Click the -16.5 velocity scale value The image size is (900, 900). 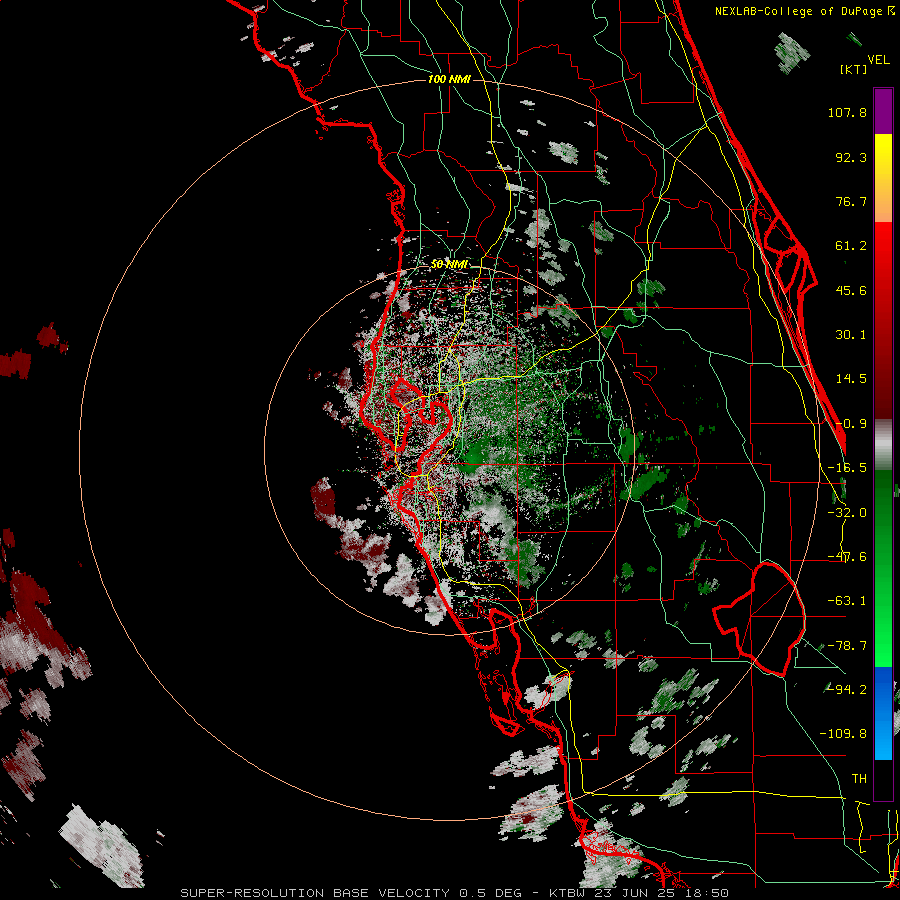[x=847, y=468]
